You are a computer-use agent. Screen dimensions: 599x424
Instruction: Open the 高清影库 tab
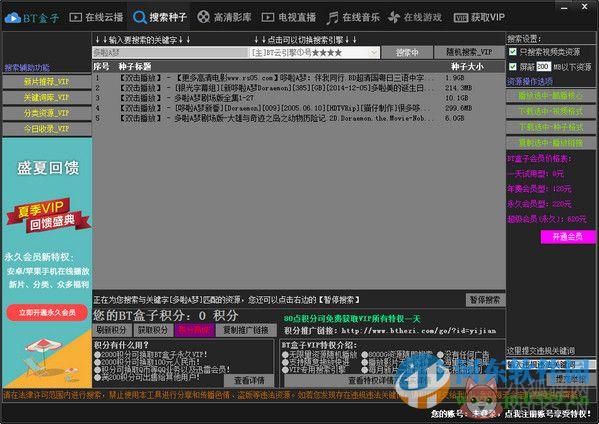[x=224, y=17]
